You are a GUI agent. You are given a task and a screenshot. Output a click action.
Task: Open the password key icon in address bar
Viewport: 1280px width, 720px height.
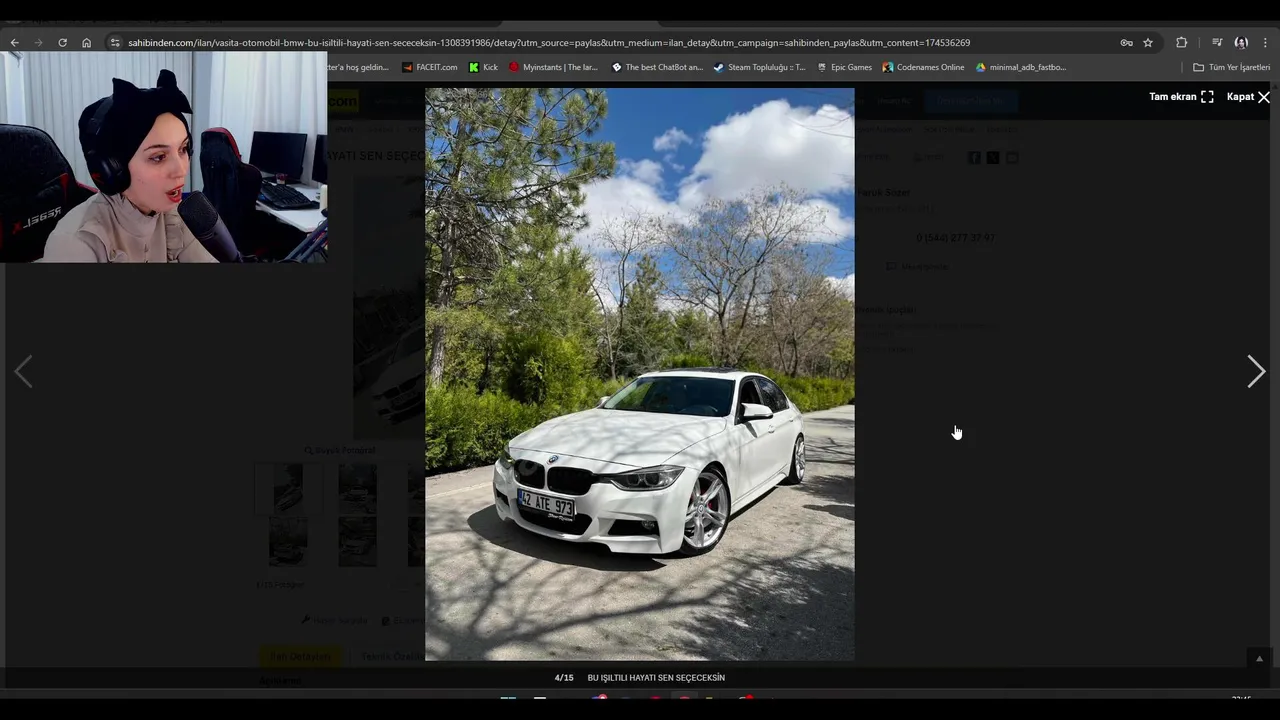pyautogui.click(x=1126, y=43)
